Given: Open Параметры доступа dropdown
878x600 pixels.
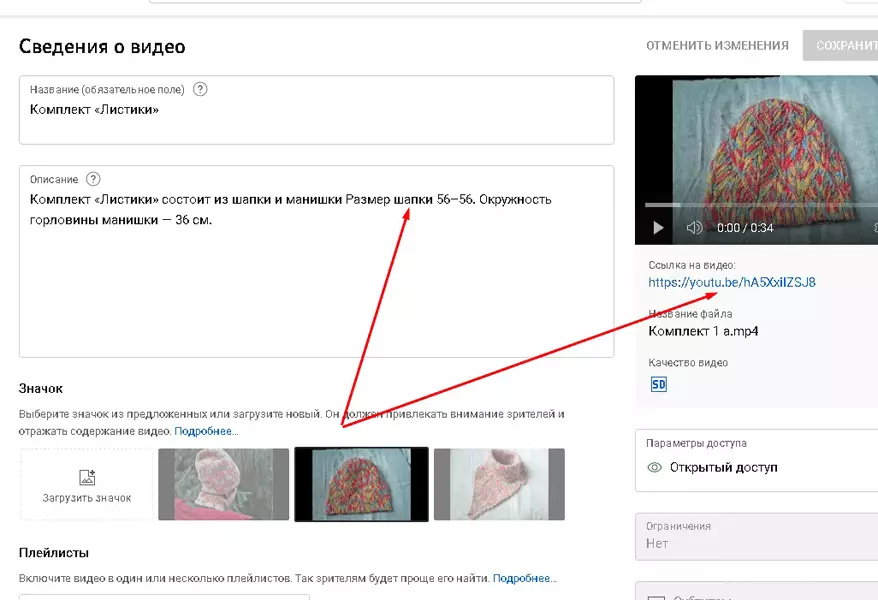Looking at the screenshot, I should tap(756, 460).
